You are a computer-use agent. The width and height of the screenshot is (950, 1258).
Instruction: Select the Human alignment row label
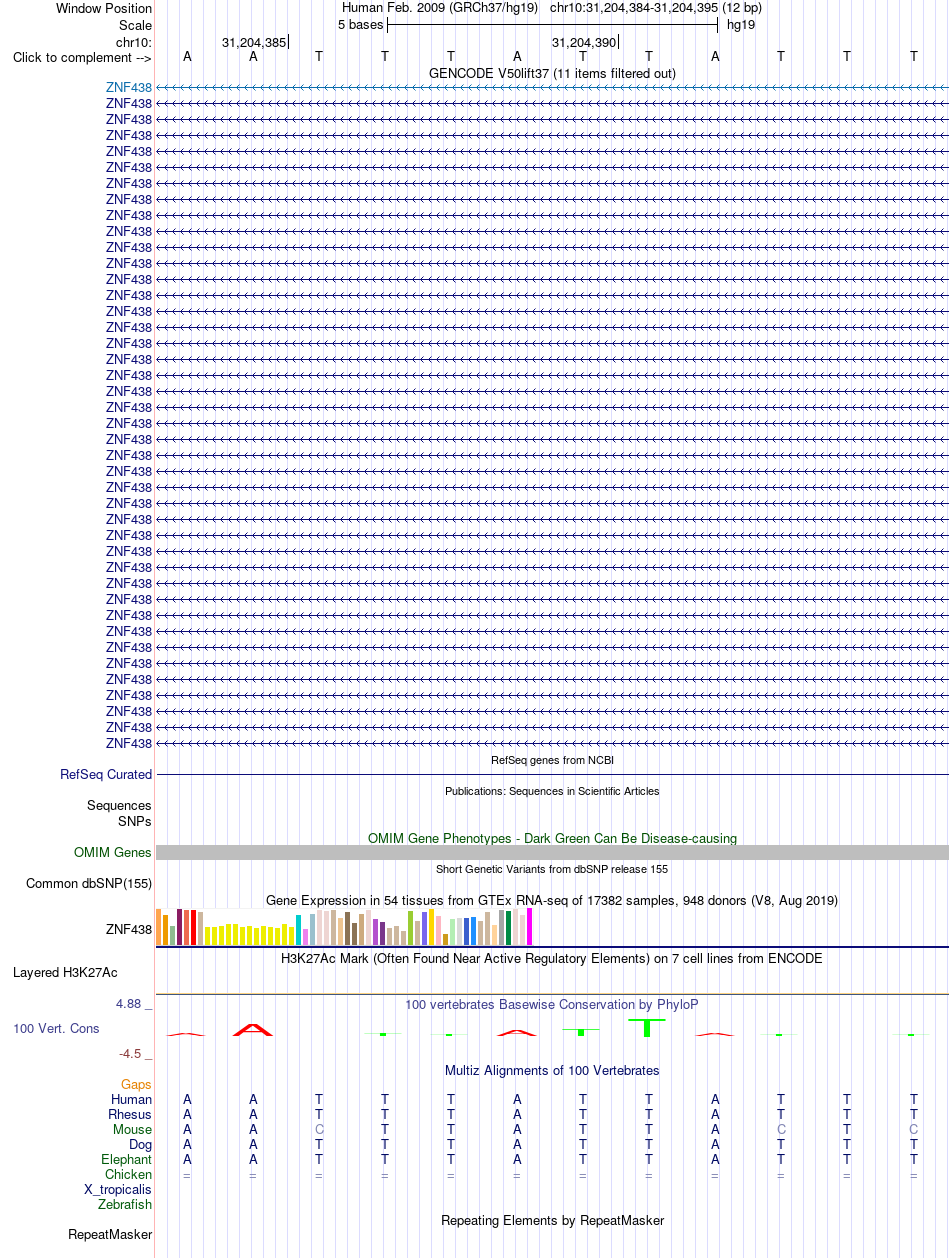[132, 1099]
